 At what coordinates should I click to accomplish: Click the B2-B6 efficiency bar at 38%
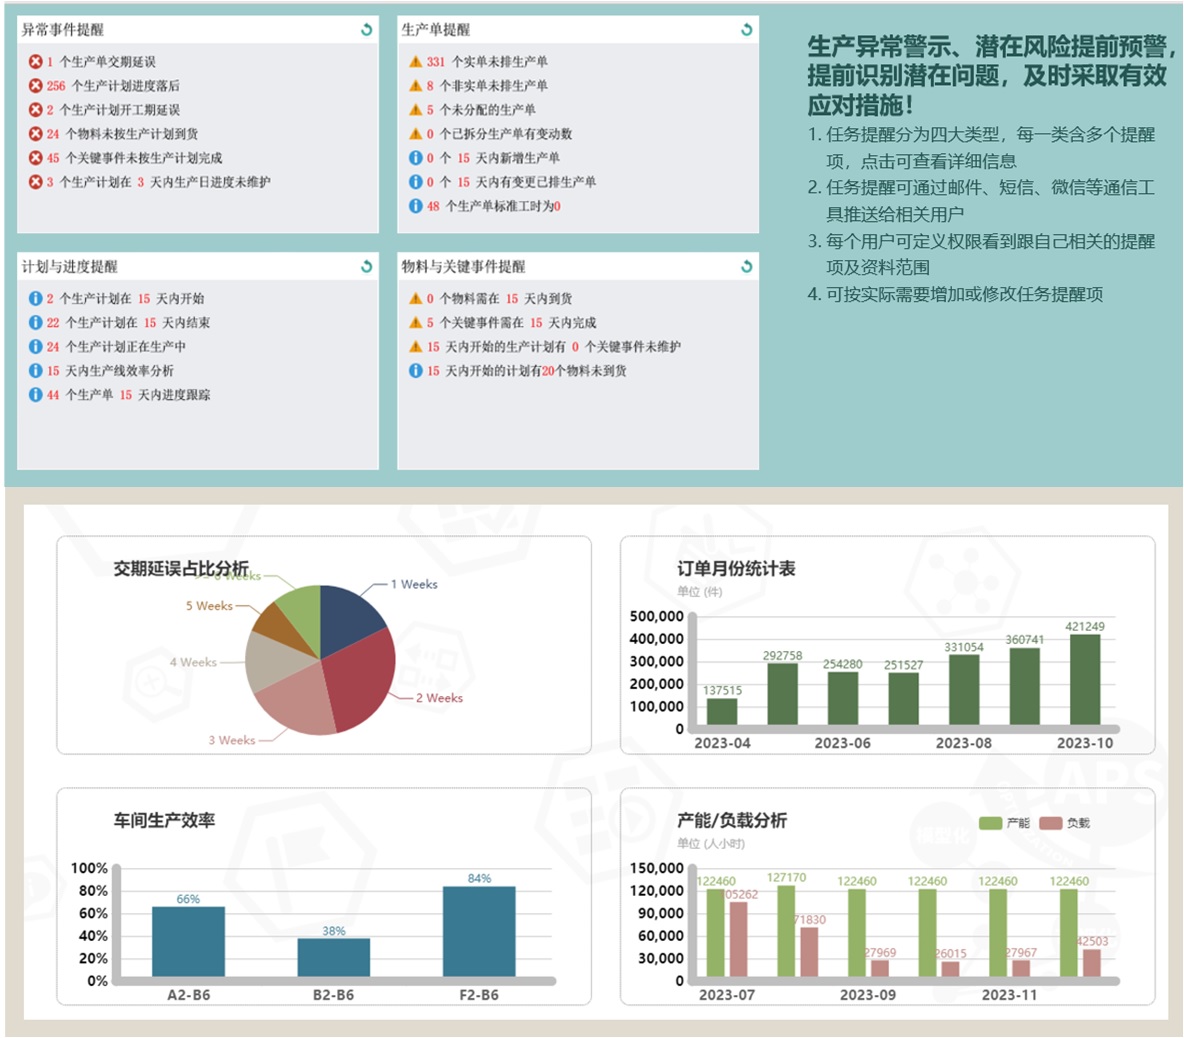(x=333, y=957)
